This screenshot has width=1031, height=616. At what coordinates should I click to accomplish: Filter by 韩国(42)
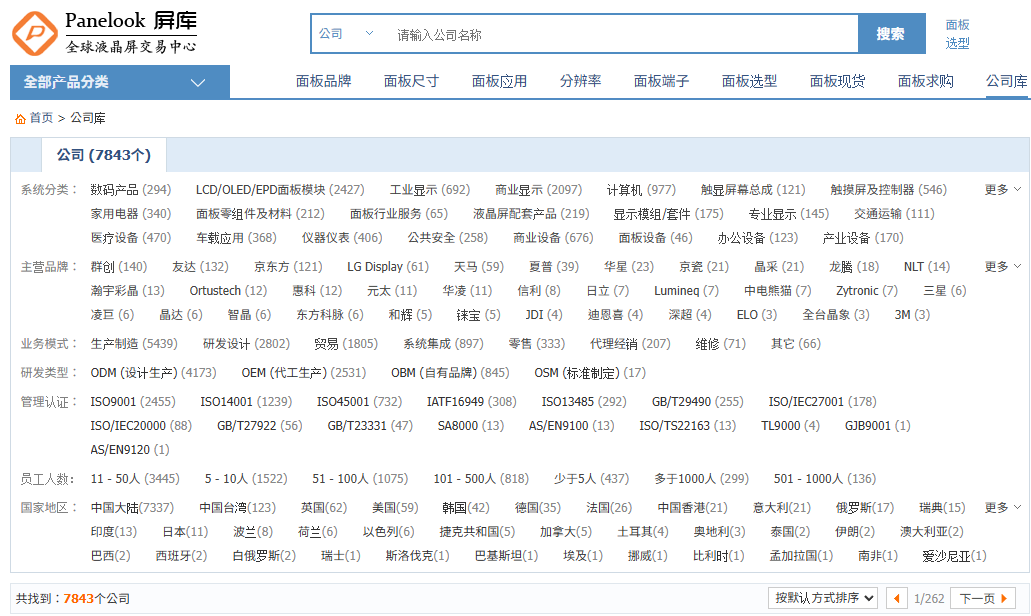click(466, 508)
